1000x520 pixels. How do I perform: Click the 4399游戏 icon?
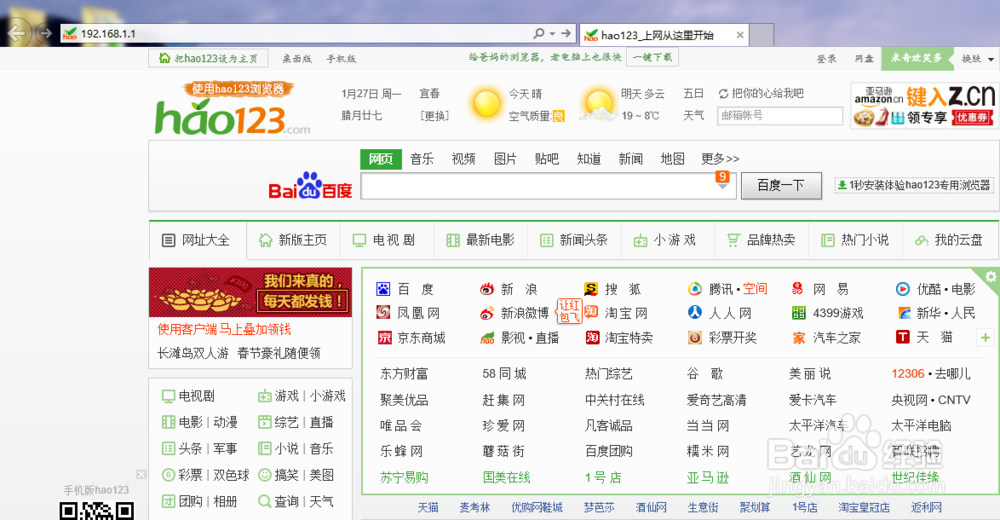(x=798, y=313)
